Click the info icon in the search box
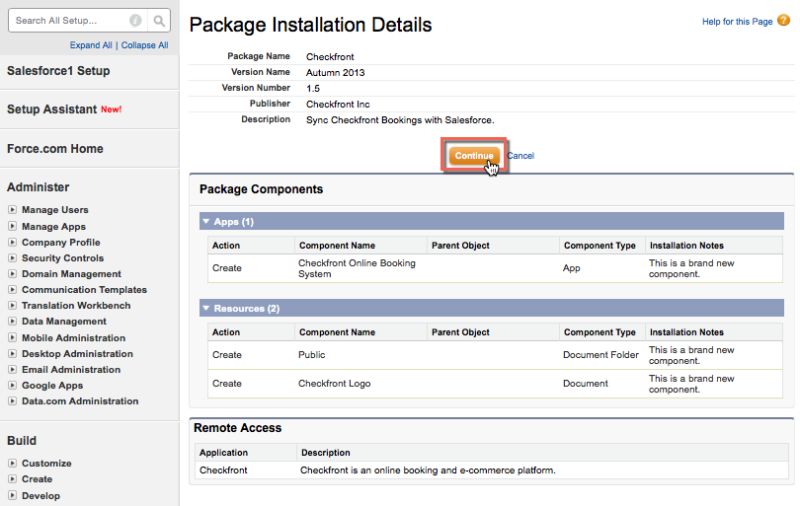800x506 pixels. 135,20
